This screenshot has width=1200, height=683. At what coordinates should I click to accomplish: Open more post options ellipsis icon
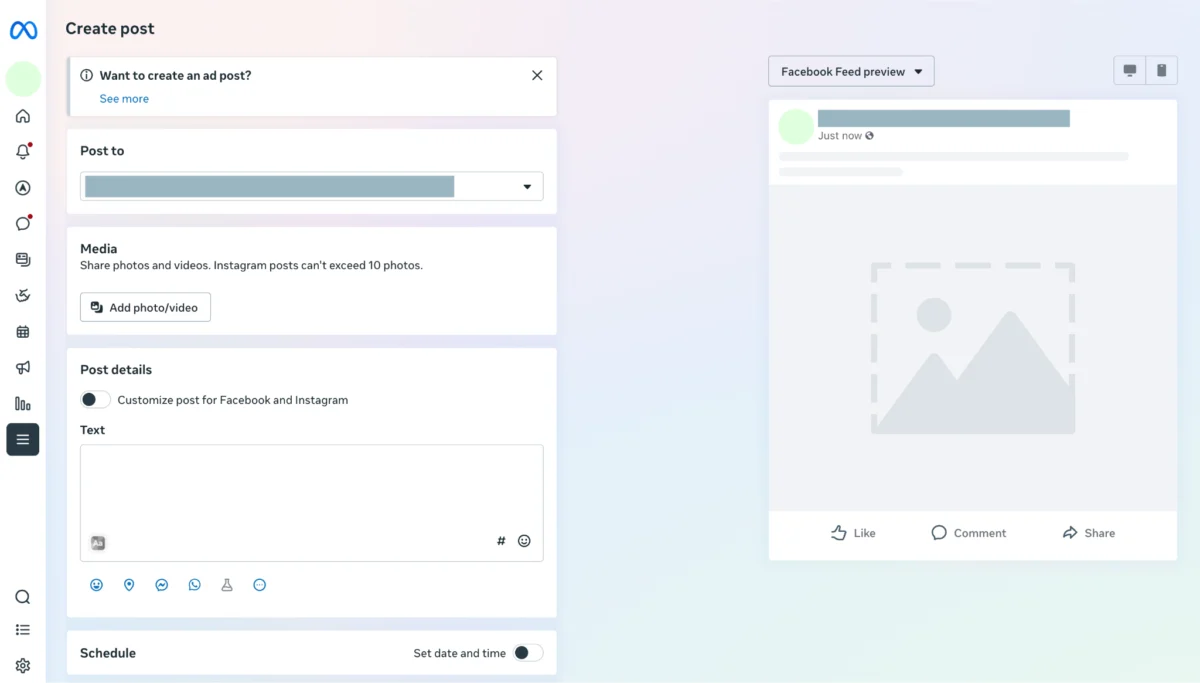tap(260, 585)
